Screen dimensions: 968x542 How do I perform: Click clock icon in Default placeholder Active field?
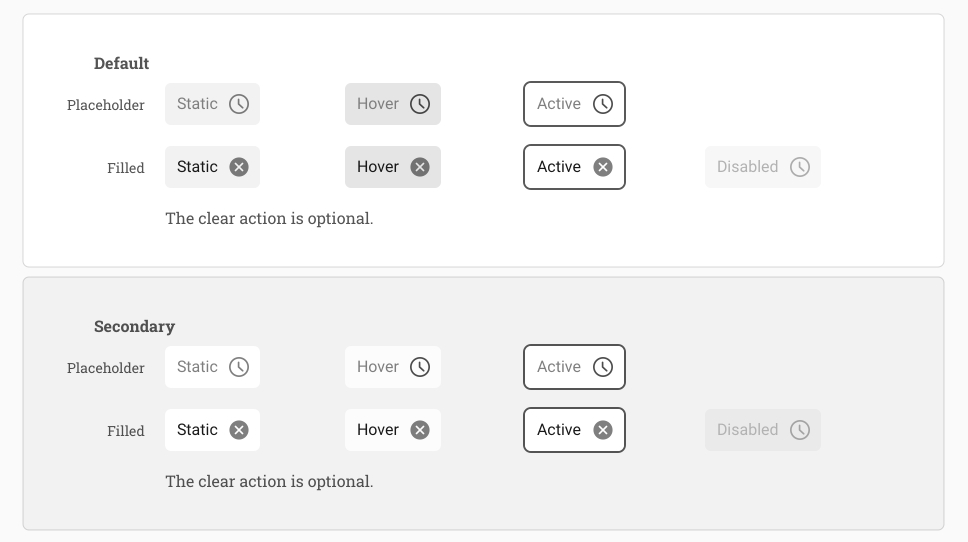pos(603,104)
